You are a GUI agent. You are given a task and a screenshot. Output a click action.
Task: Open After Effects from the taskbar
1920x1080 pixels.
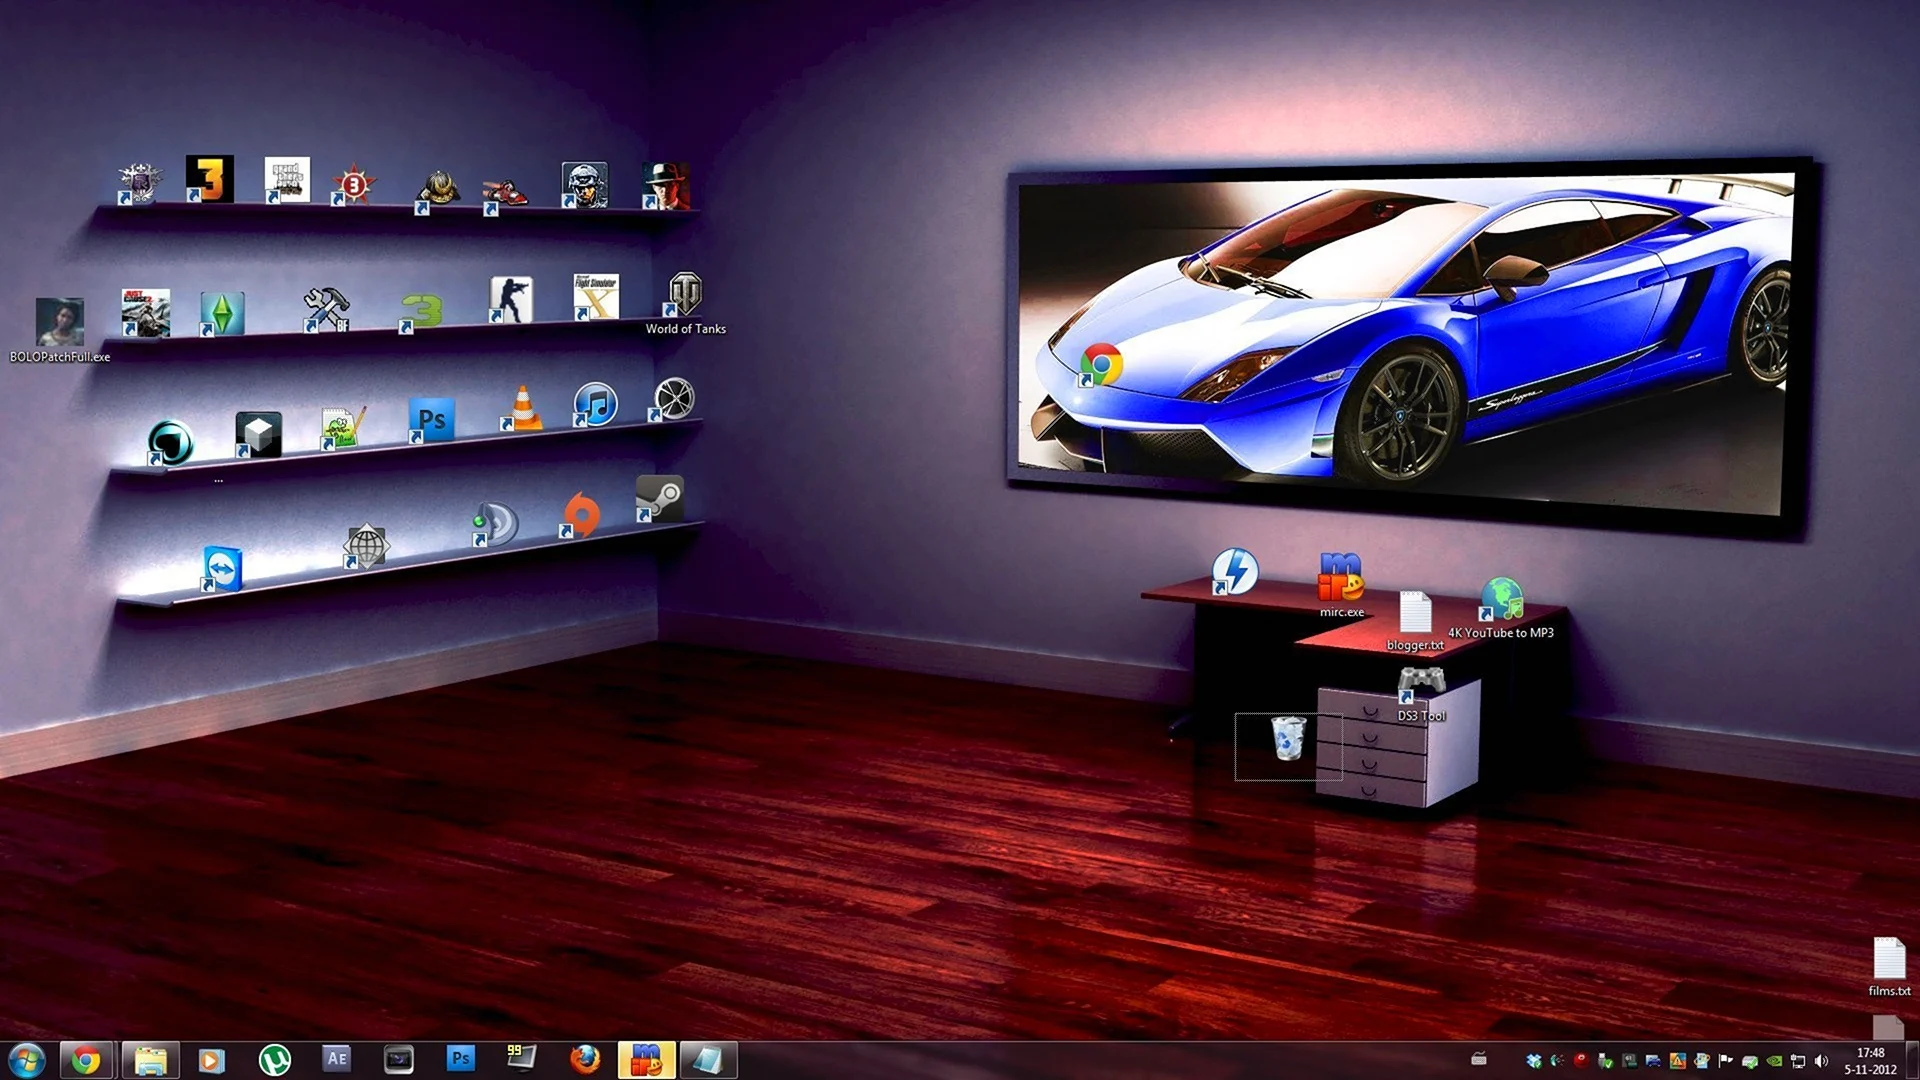tap(337, 1058)
